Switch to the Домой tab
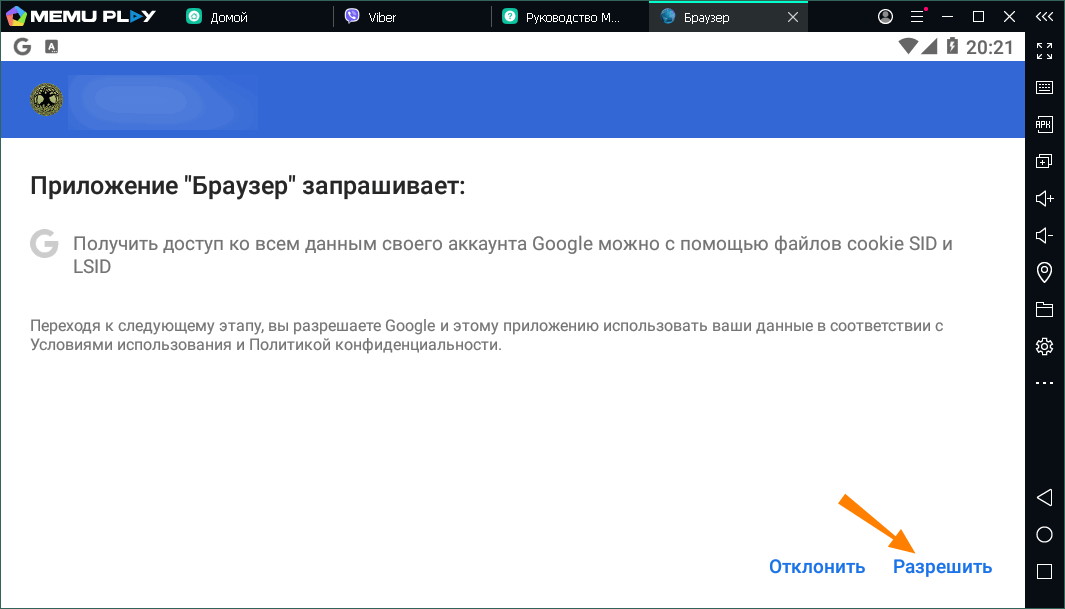Image resolution: width=1065 pixels, height=609 pixels. coord(254,16)
